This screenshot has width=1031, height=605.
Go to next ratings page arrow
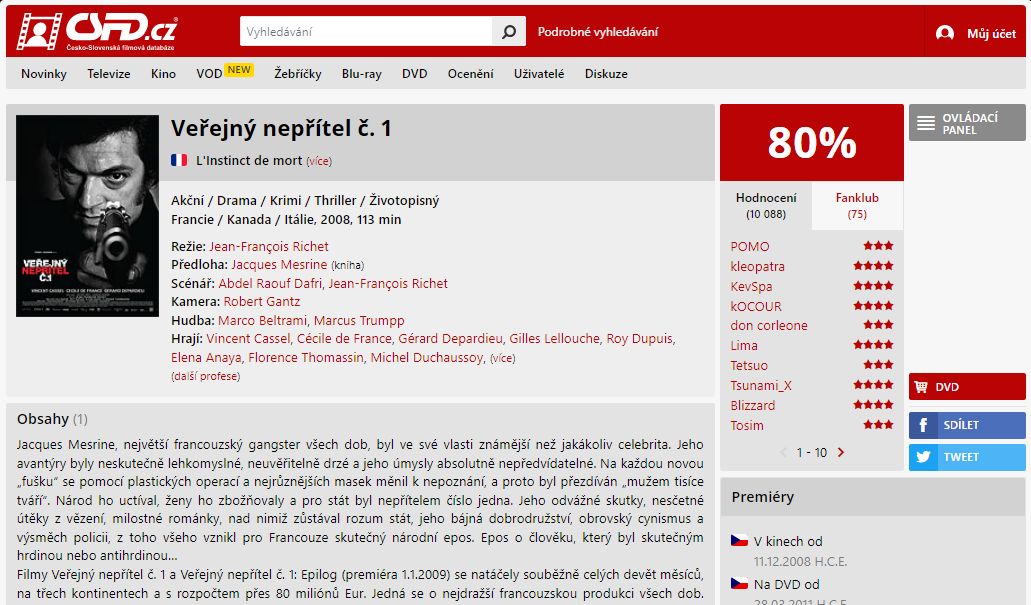click(840, 452)
